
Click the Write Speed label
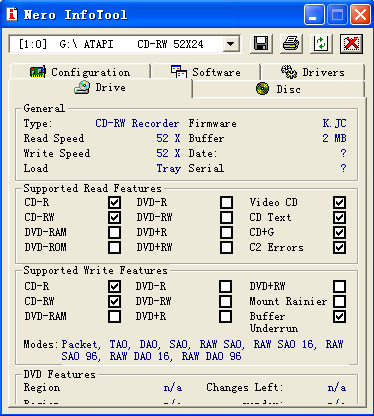[57, 153]
